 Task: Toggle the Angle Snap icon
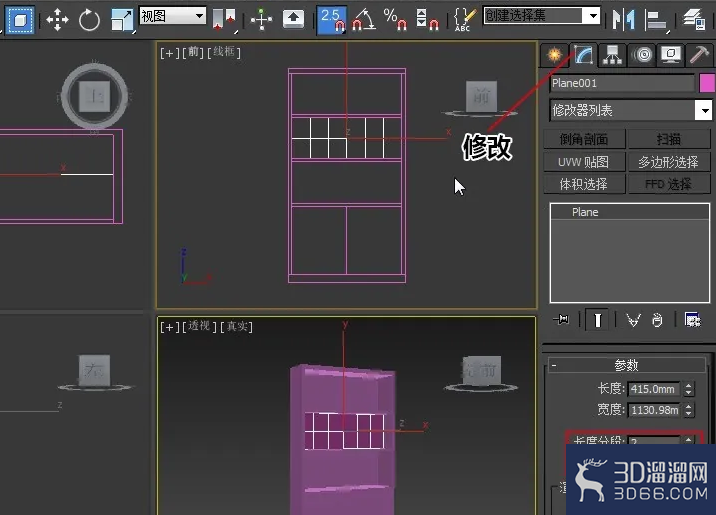coord(364,20)
